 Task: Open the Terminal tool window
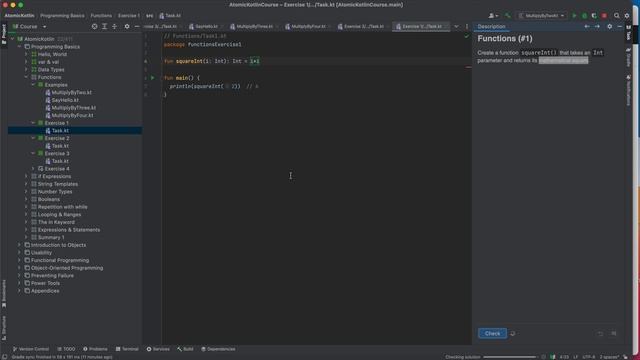click(x=127, y=349)
